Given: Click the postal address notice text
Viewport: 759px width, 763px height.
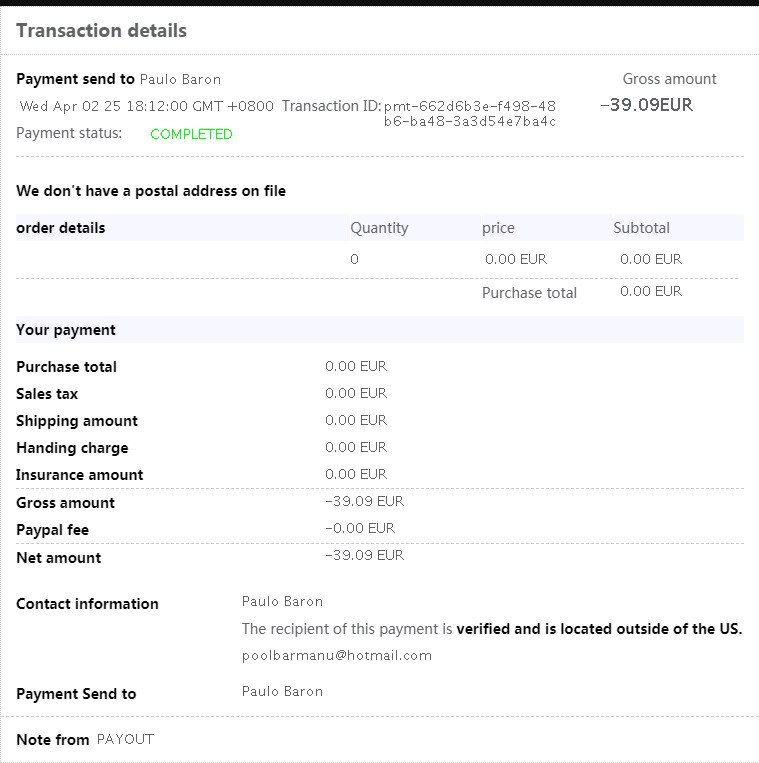Looking at the screenshot, I should [x=151, y=191].
